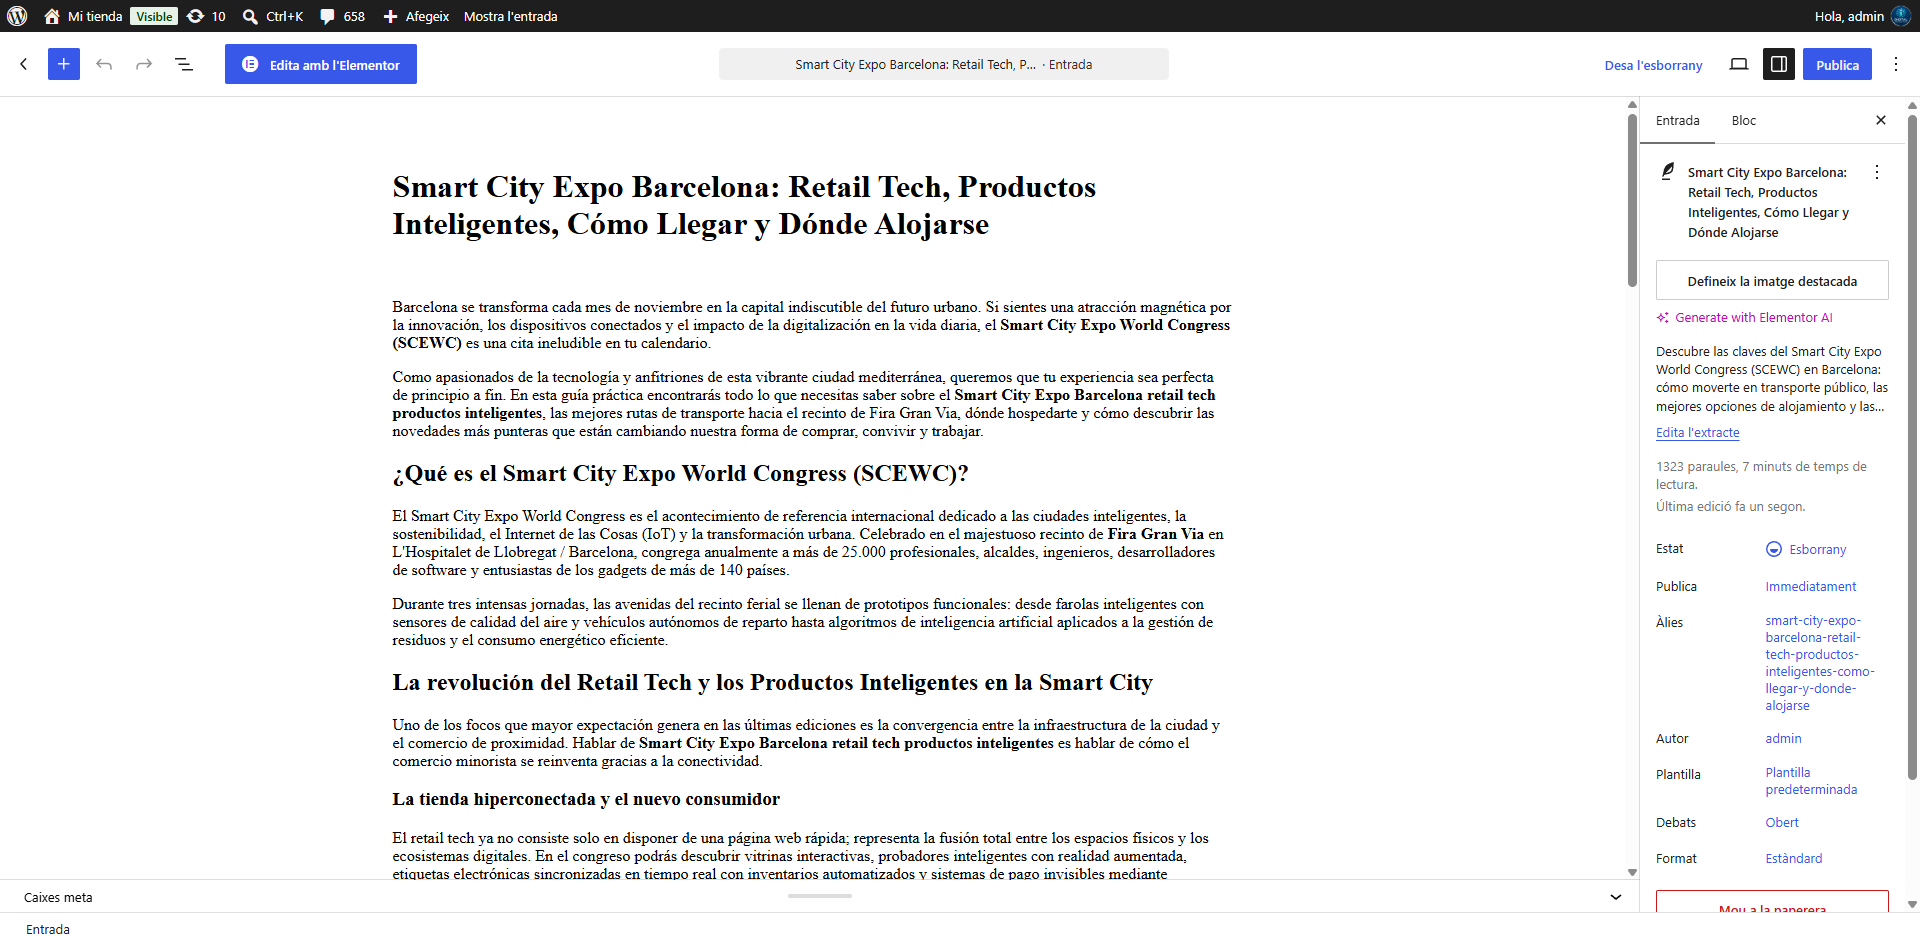This screenshot has height=945, width=1920.
Task: Toggle the settings sidebar panel
Action: tap(1779, 64)
